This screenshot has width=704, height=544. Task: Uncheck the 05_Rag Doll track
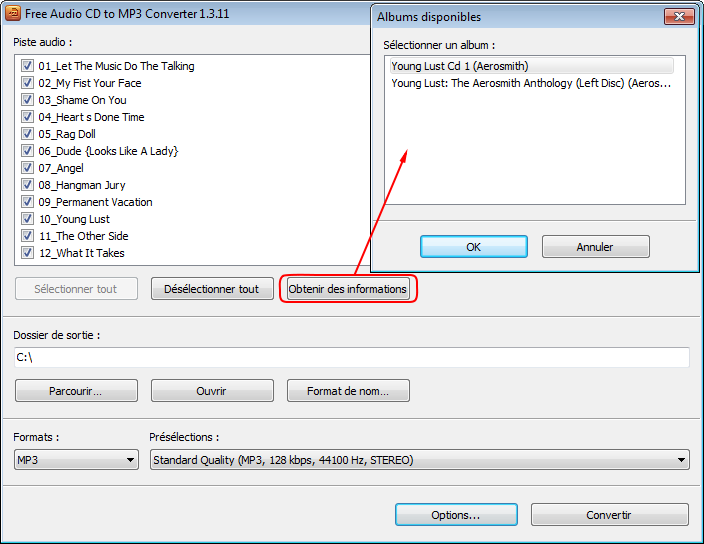pos(27,134)
